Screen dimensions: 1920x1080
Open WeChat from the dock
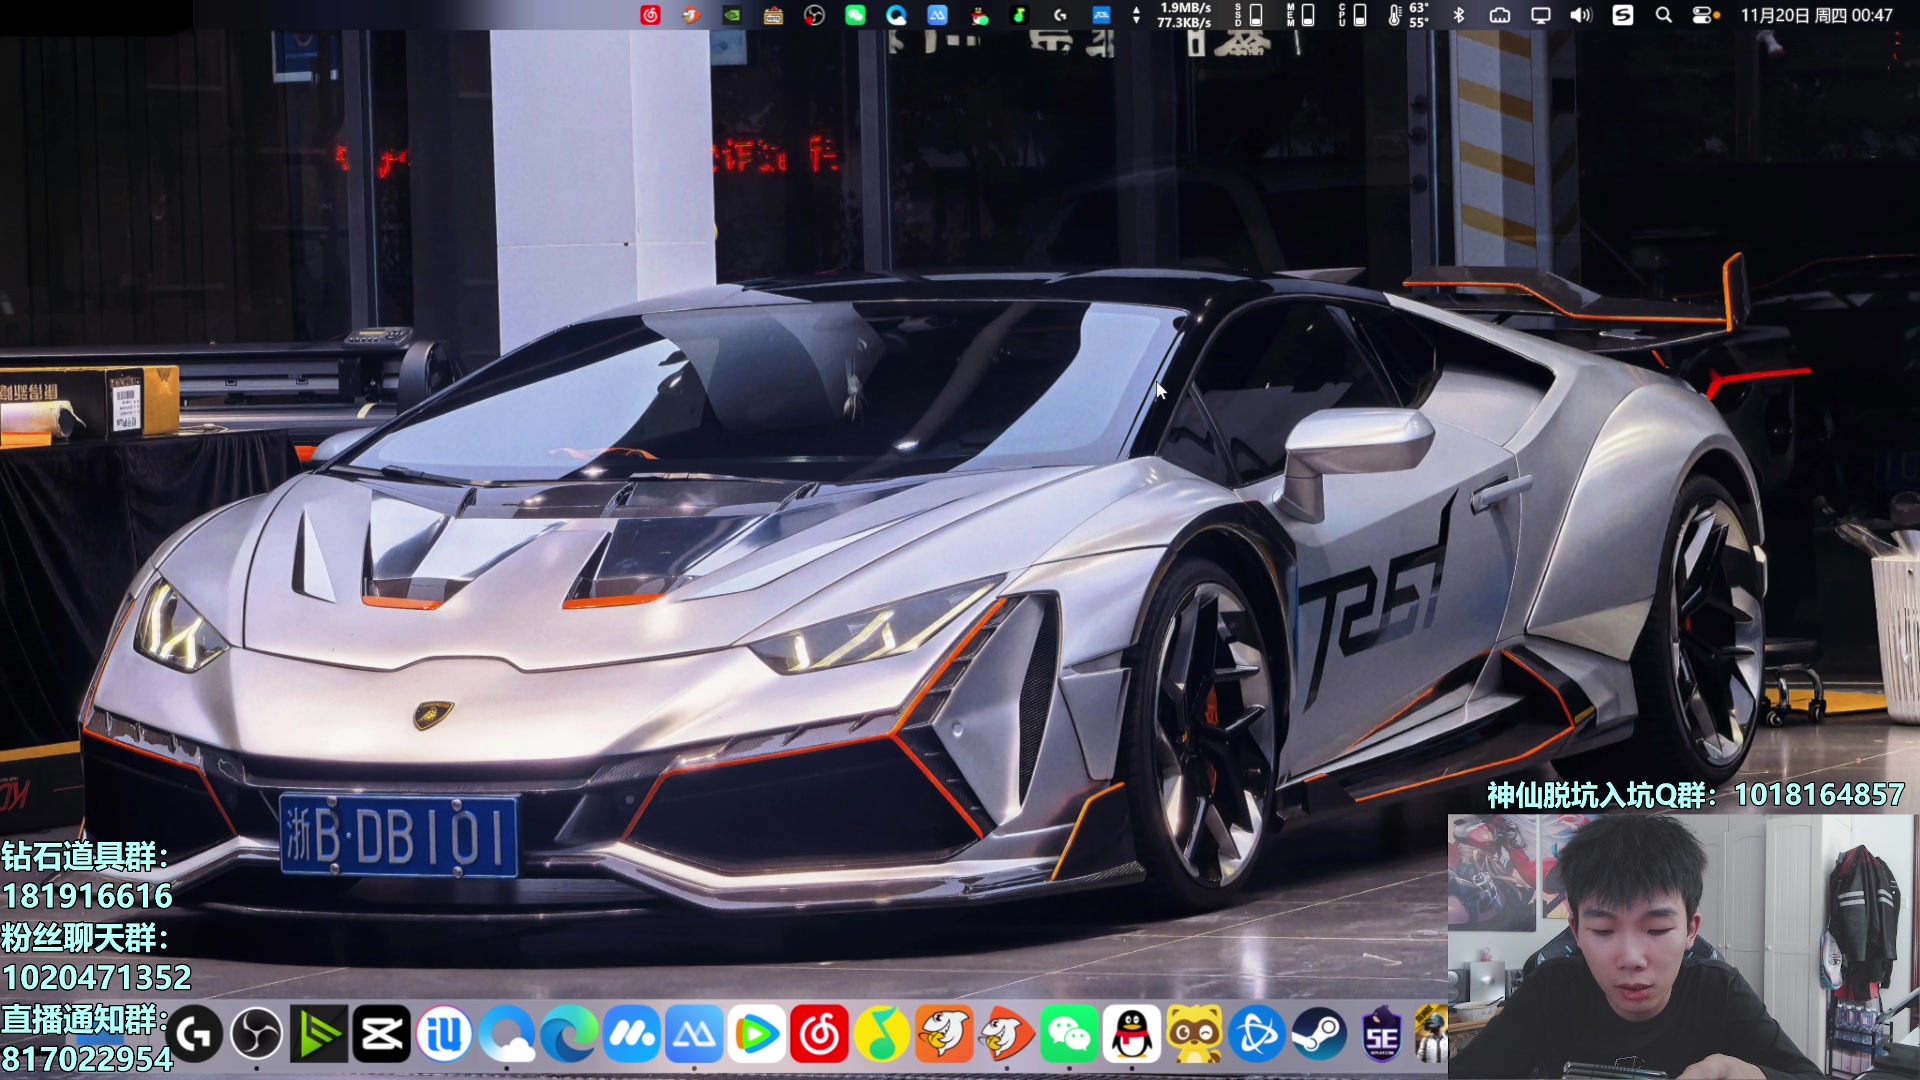(1069, 1034)
